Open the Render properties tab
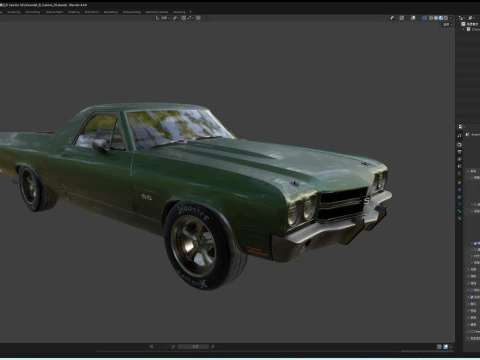This screenshot has width=480, height=360. click(x=459, y=145)
